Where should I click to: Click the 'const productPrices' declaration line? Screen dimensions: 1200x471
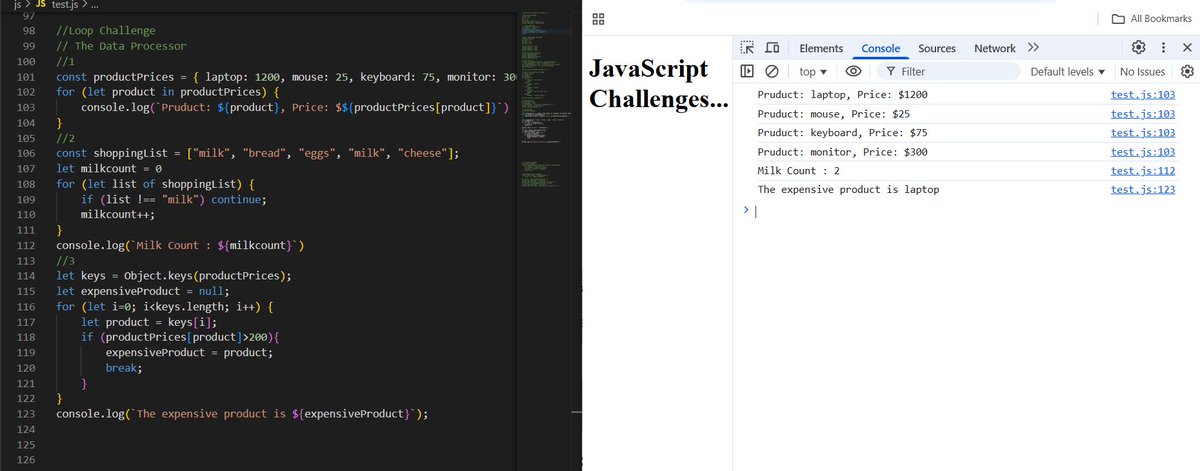tap(286, 77)
